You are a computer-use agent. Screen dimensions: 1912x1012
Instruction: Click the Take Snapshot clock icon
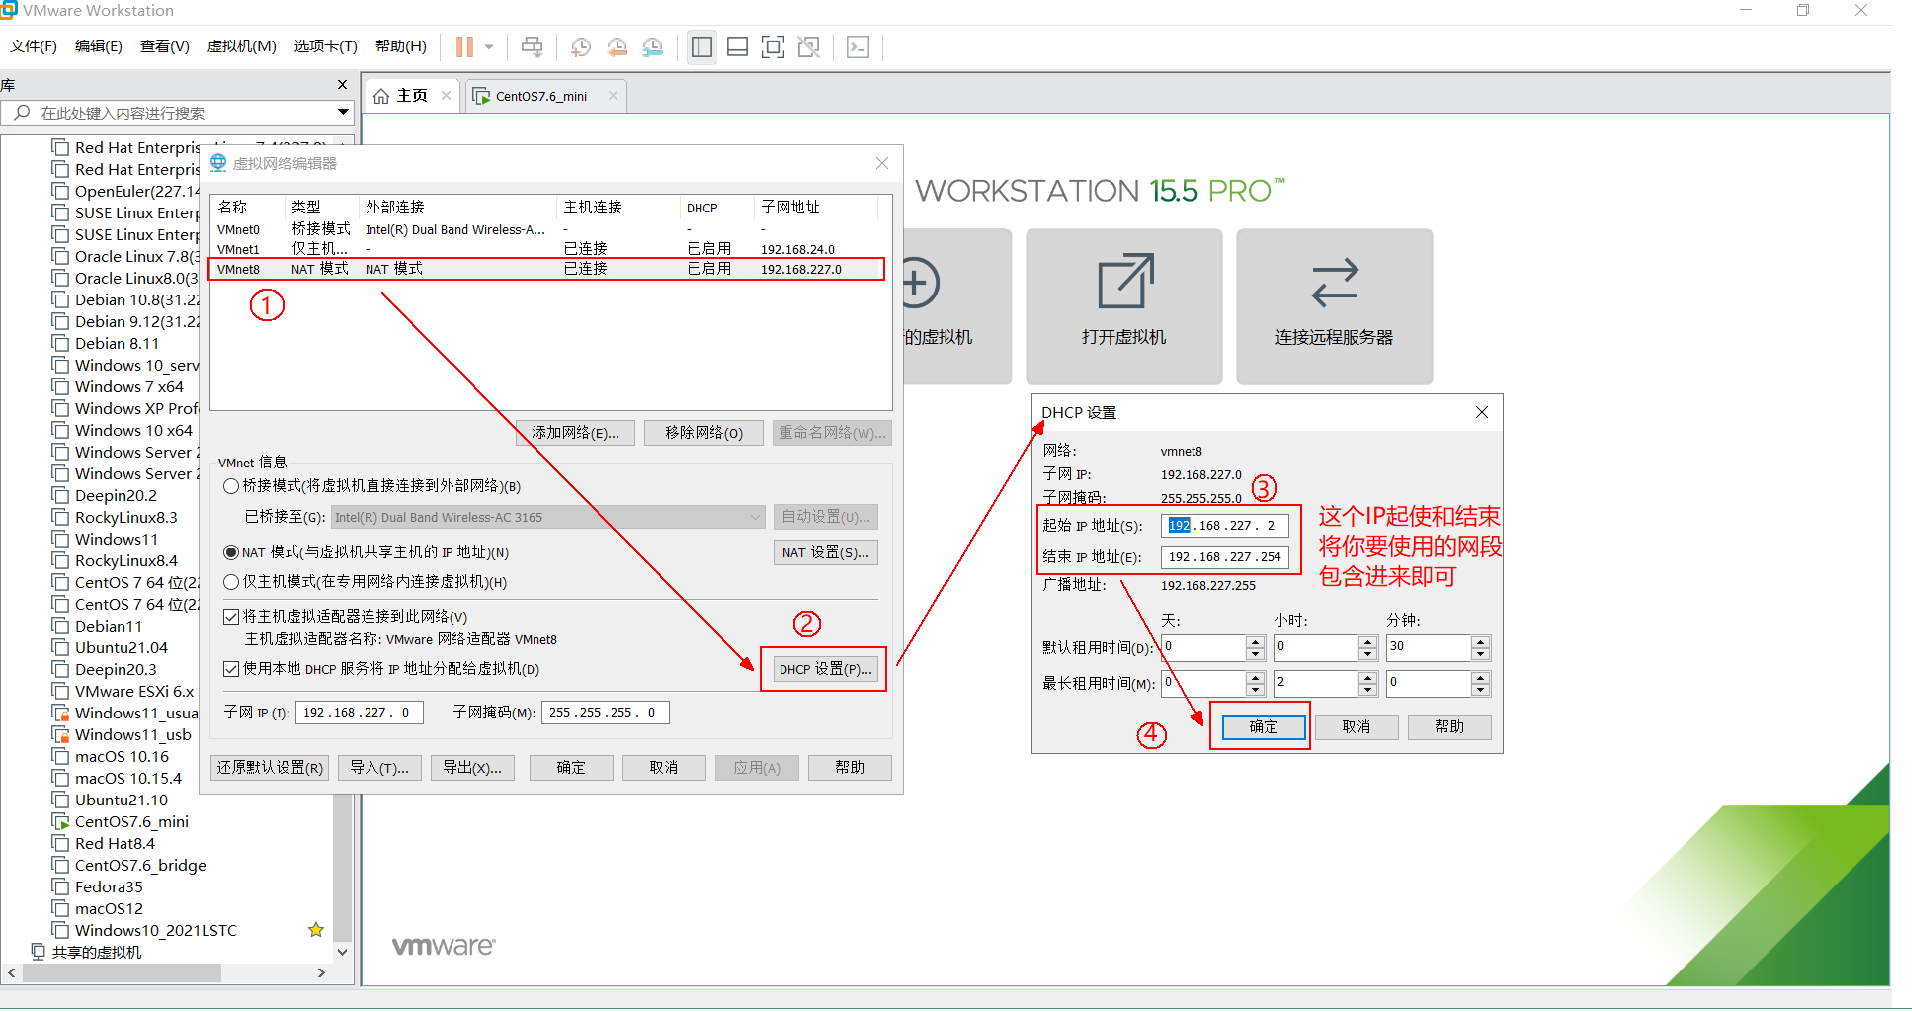(x=580, y=47)
